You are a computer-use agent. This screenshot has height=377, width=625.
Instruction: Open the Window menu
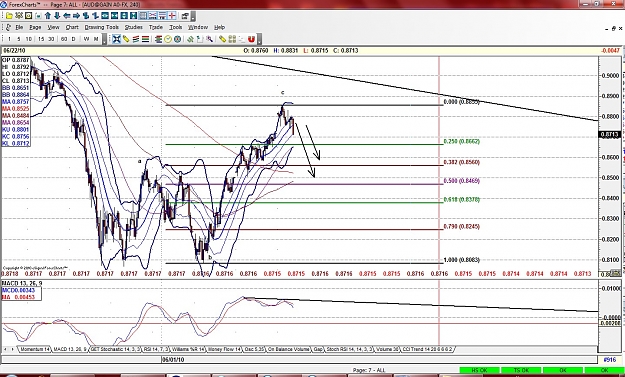198,27
